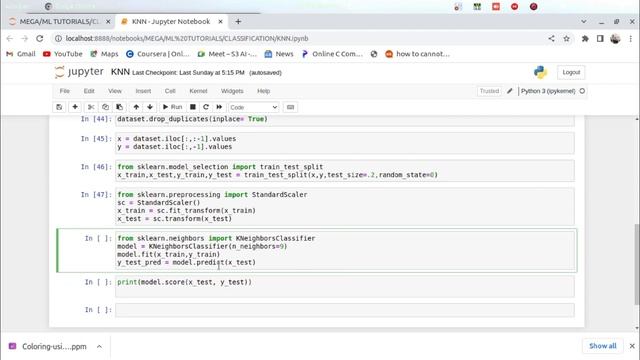
Task: Close the KNN - Jupyter Notebook tab
Action: pos(220,22)
